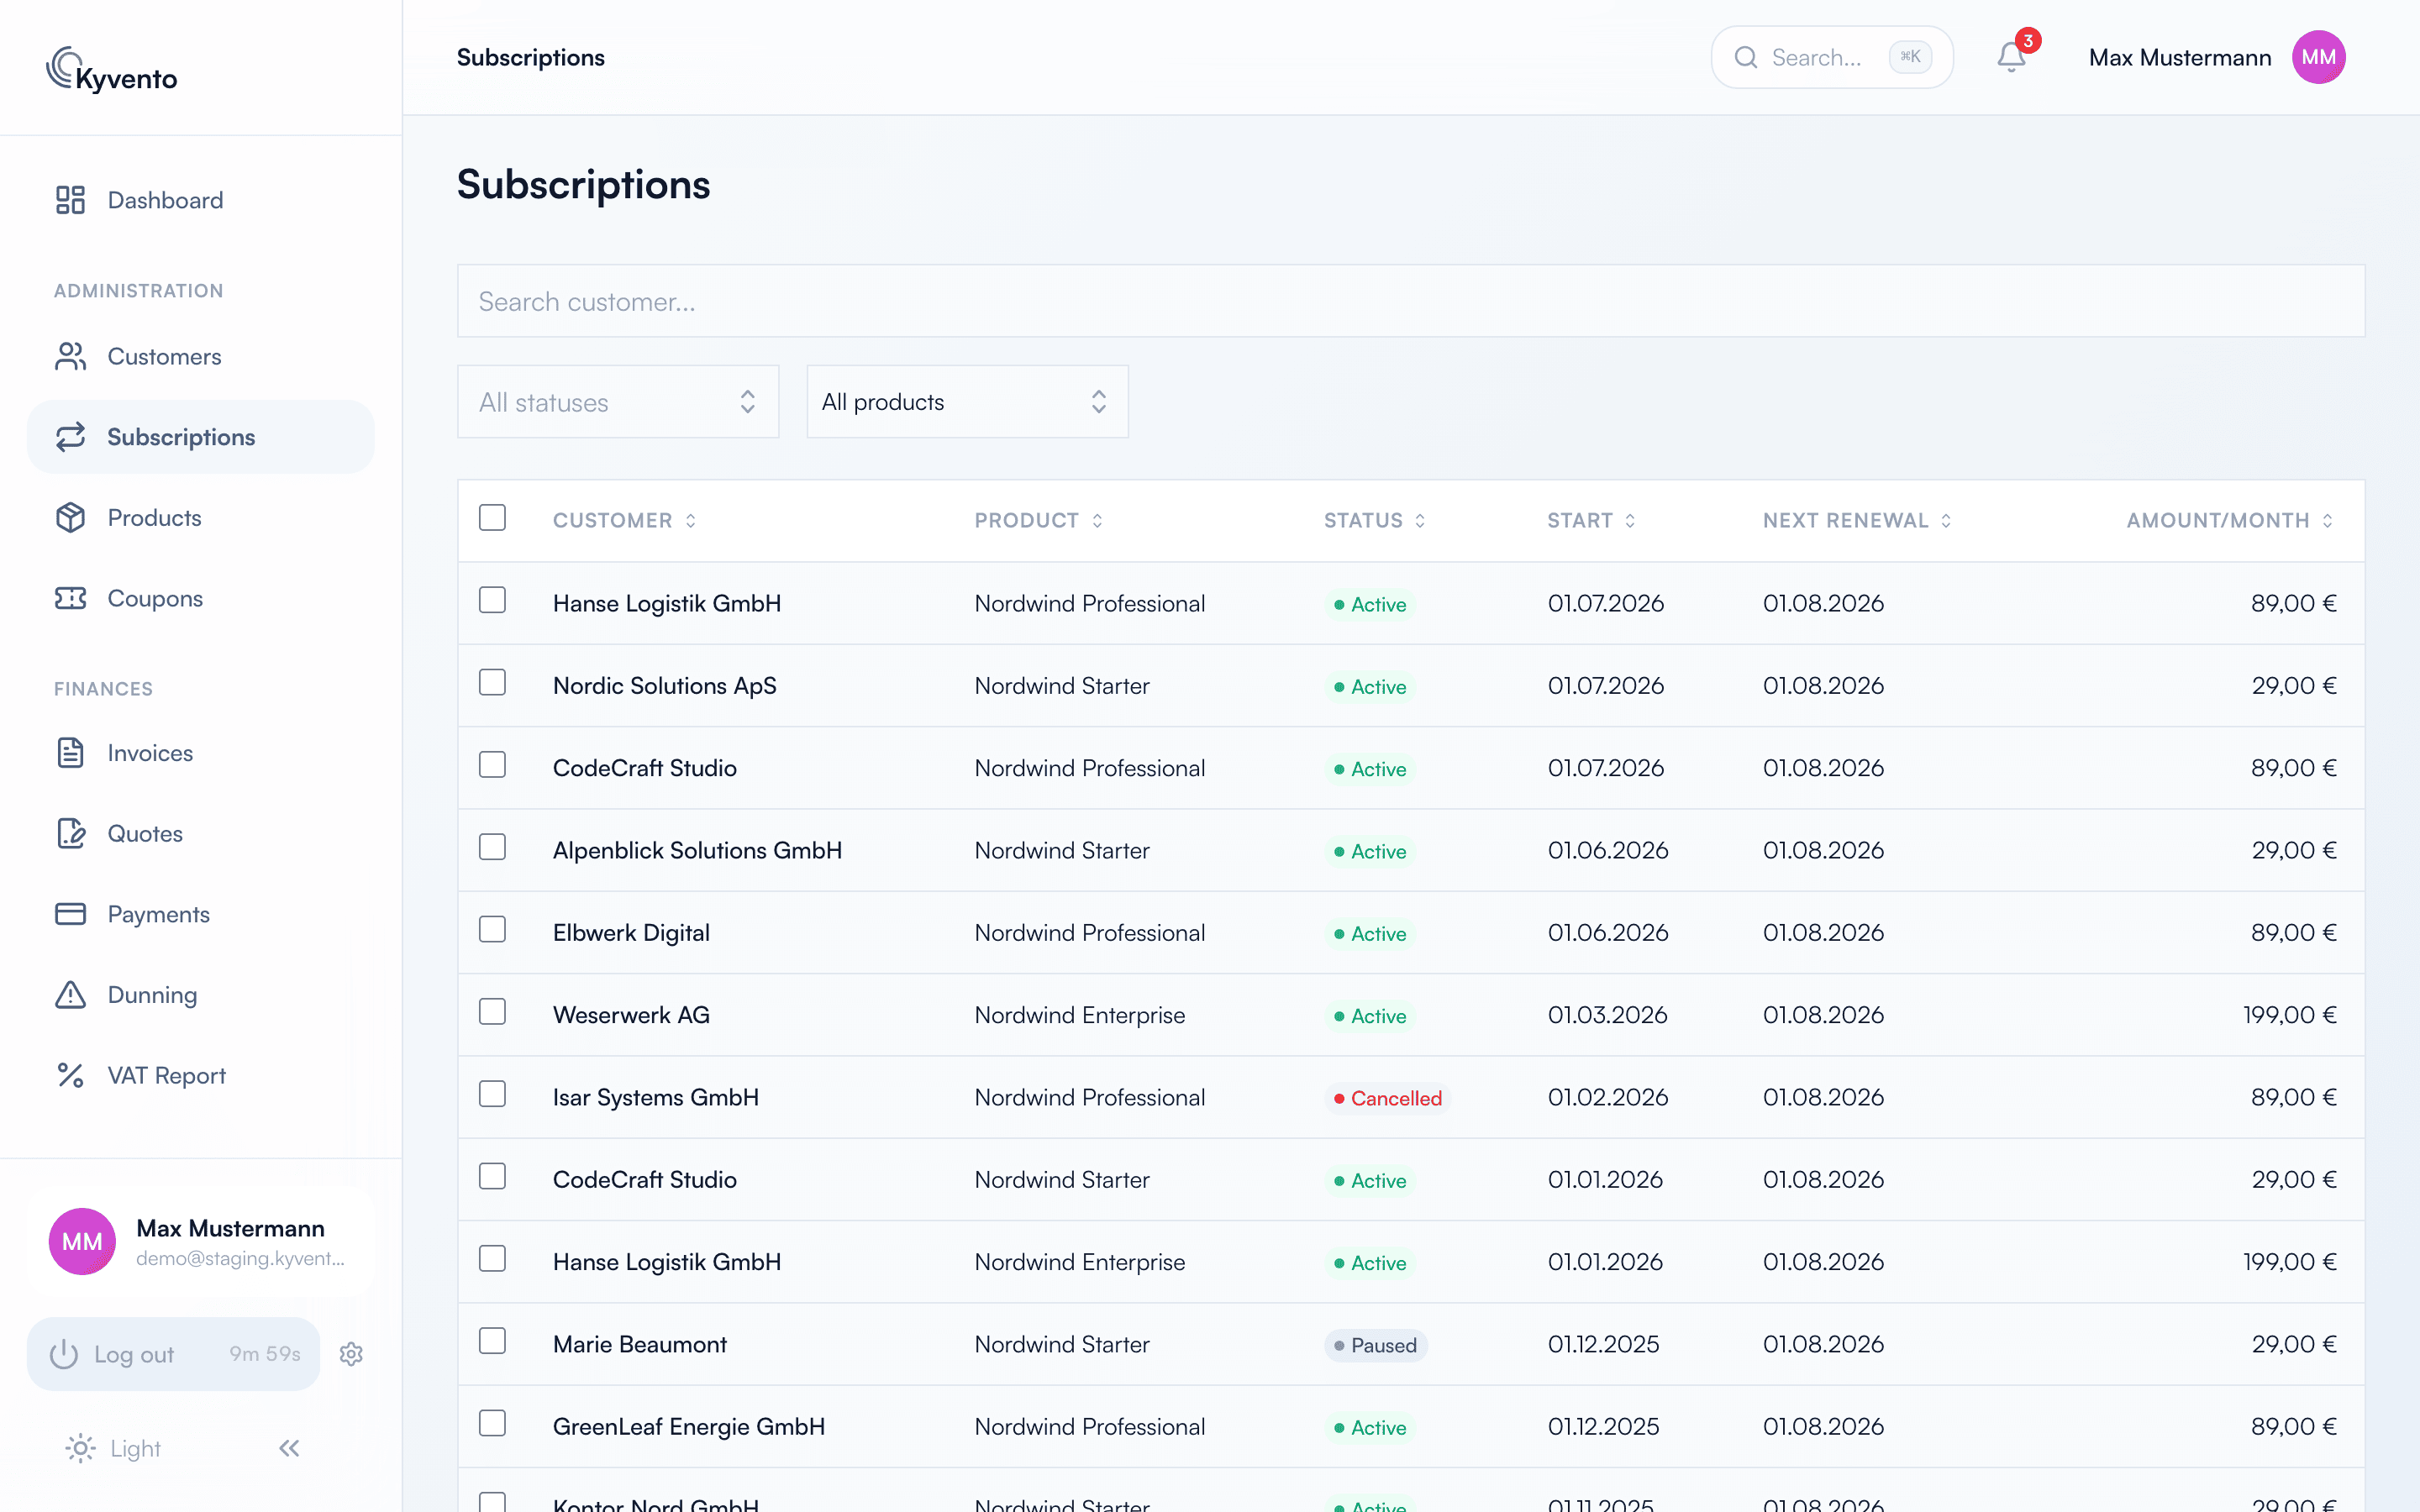Click the Products box icon

pos(70,517)
